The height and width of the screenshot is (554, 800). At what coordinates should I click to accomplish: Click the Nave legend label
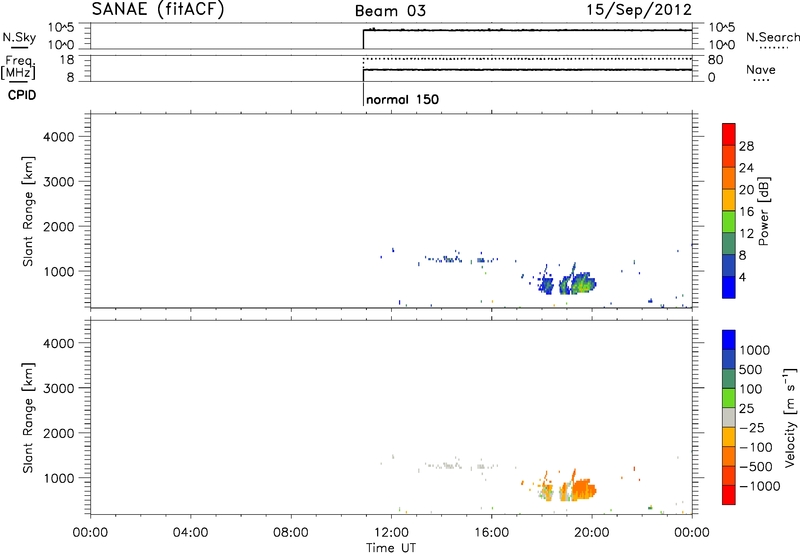tap(761, 69)
